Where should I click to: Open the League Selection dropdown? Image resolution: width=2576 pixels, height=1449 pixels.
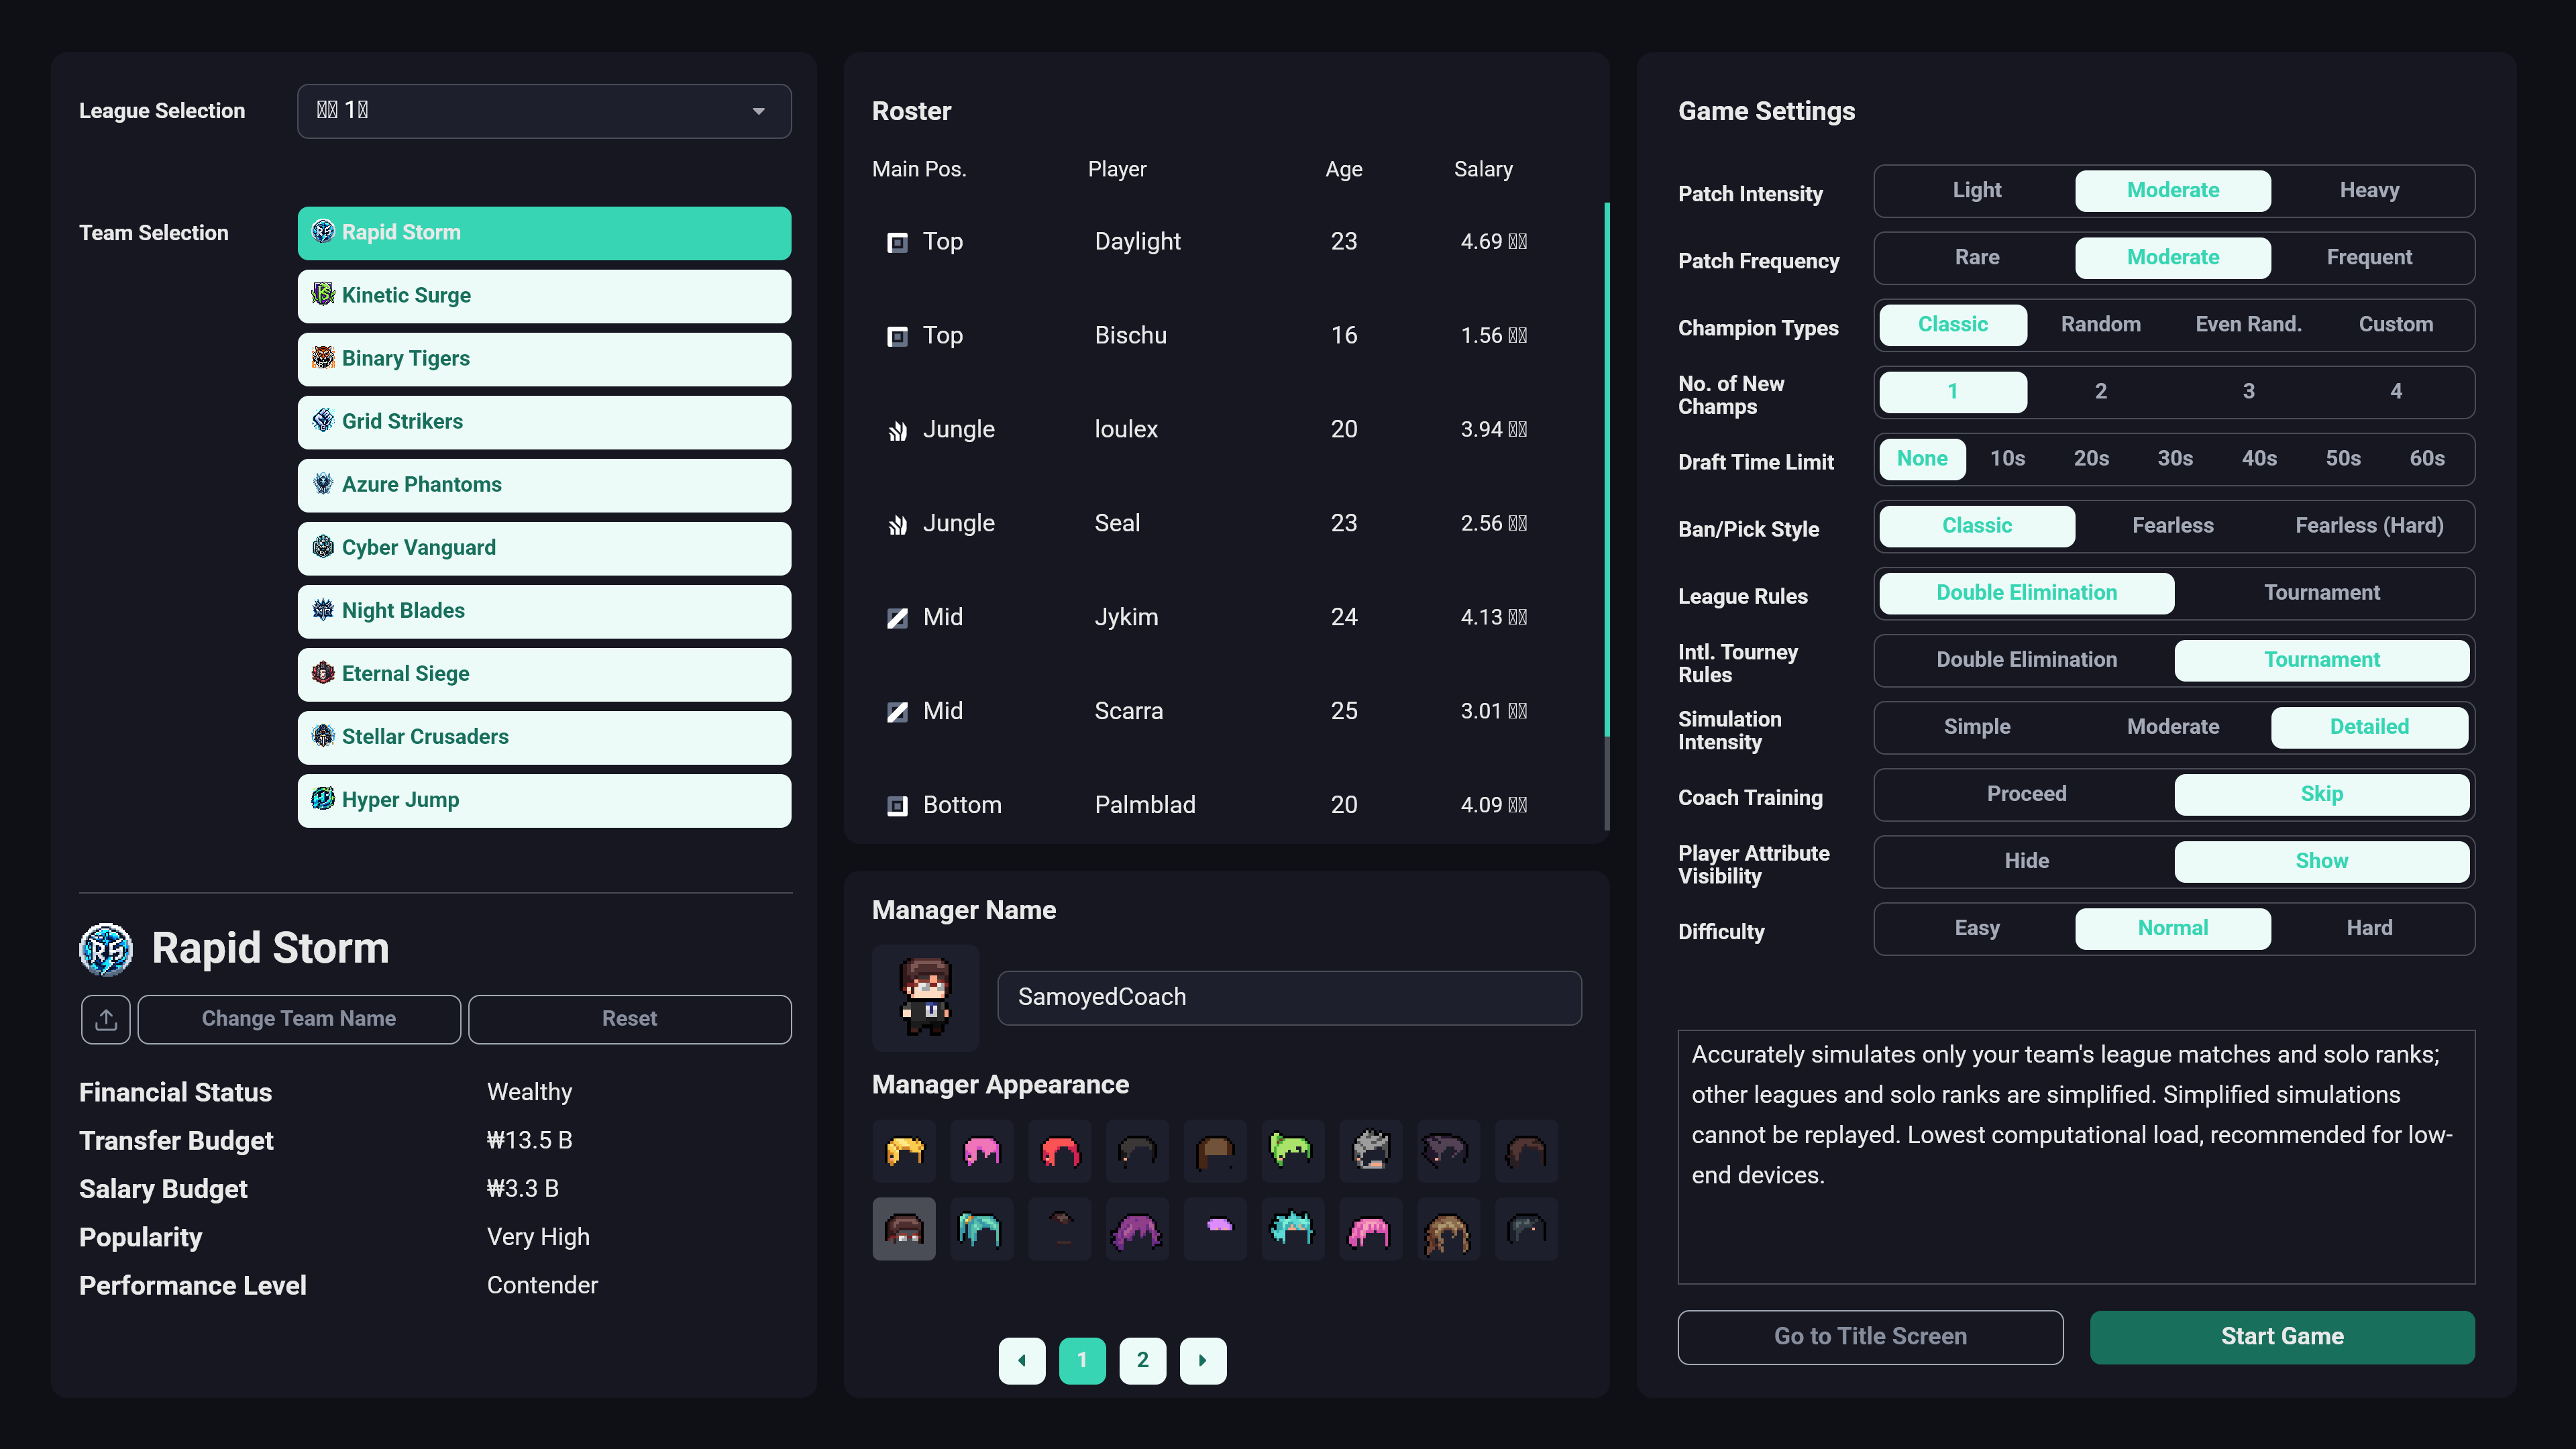544,111
